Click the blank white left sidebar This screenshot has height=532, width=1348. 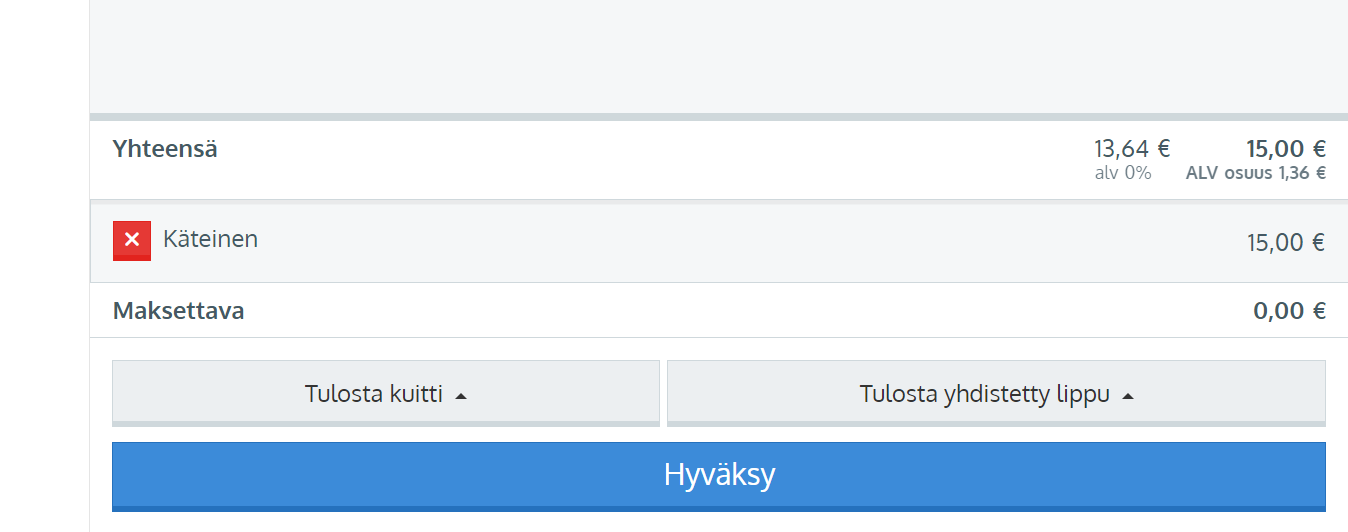pos(44,266)
